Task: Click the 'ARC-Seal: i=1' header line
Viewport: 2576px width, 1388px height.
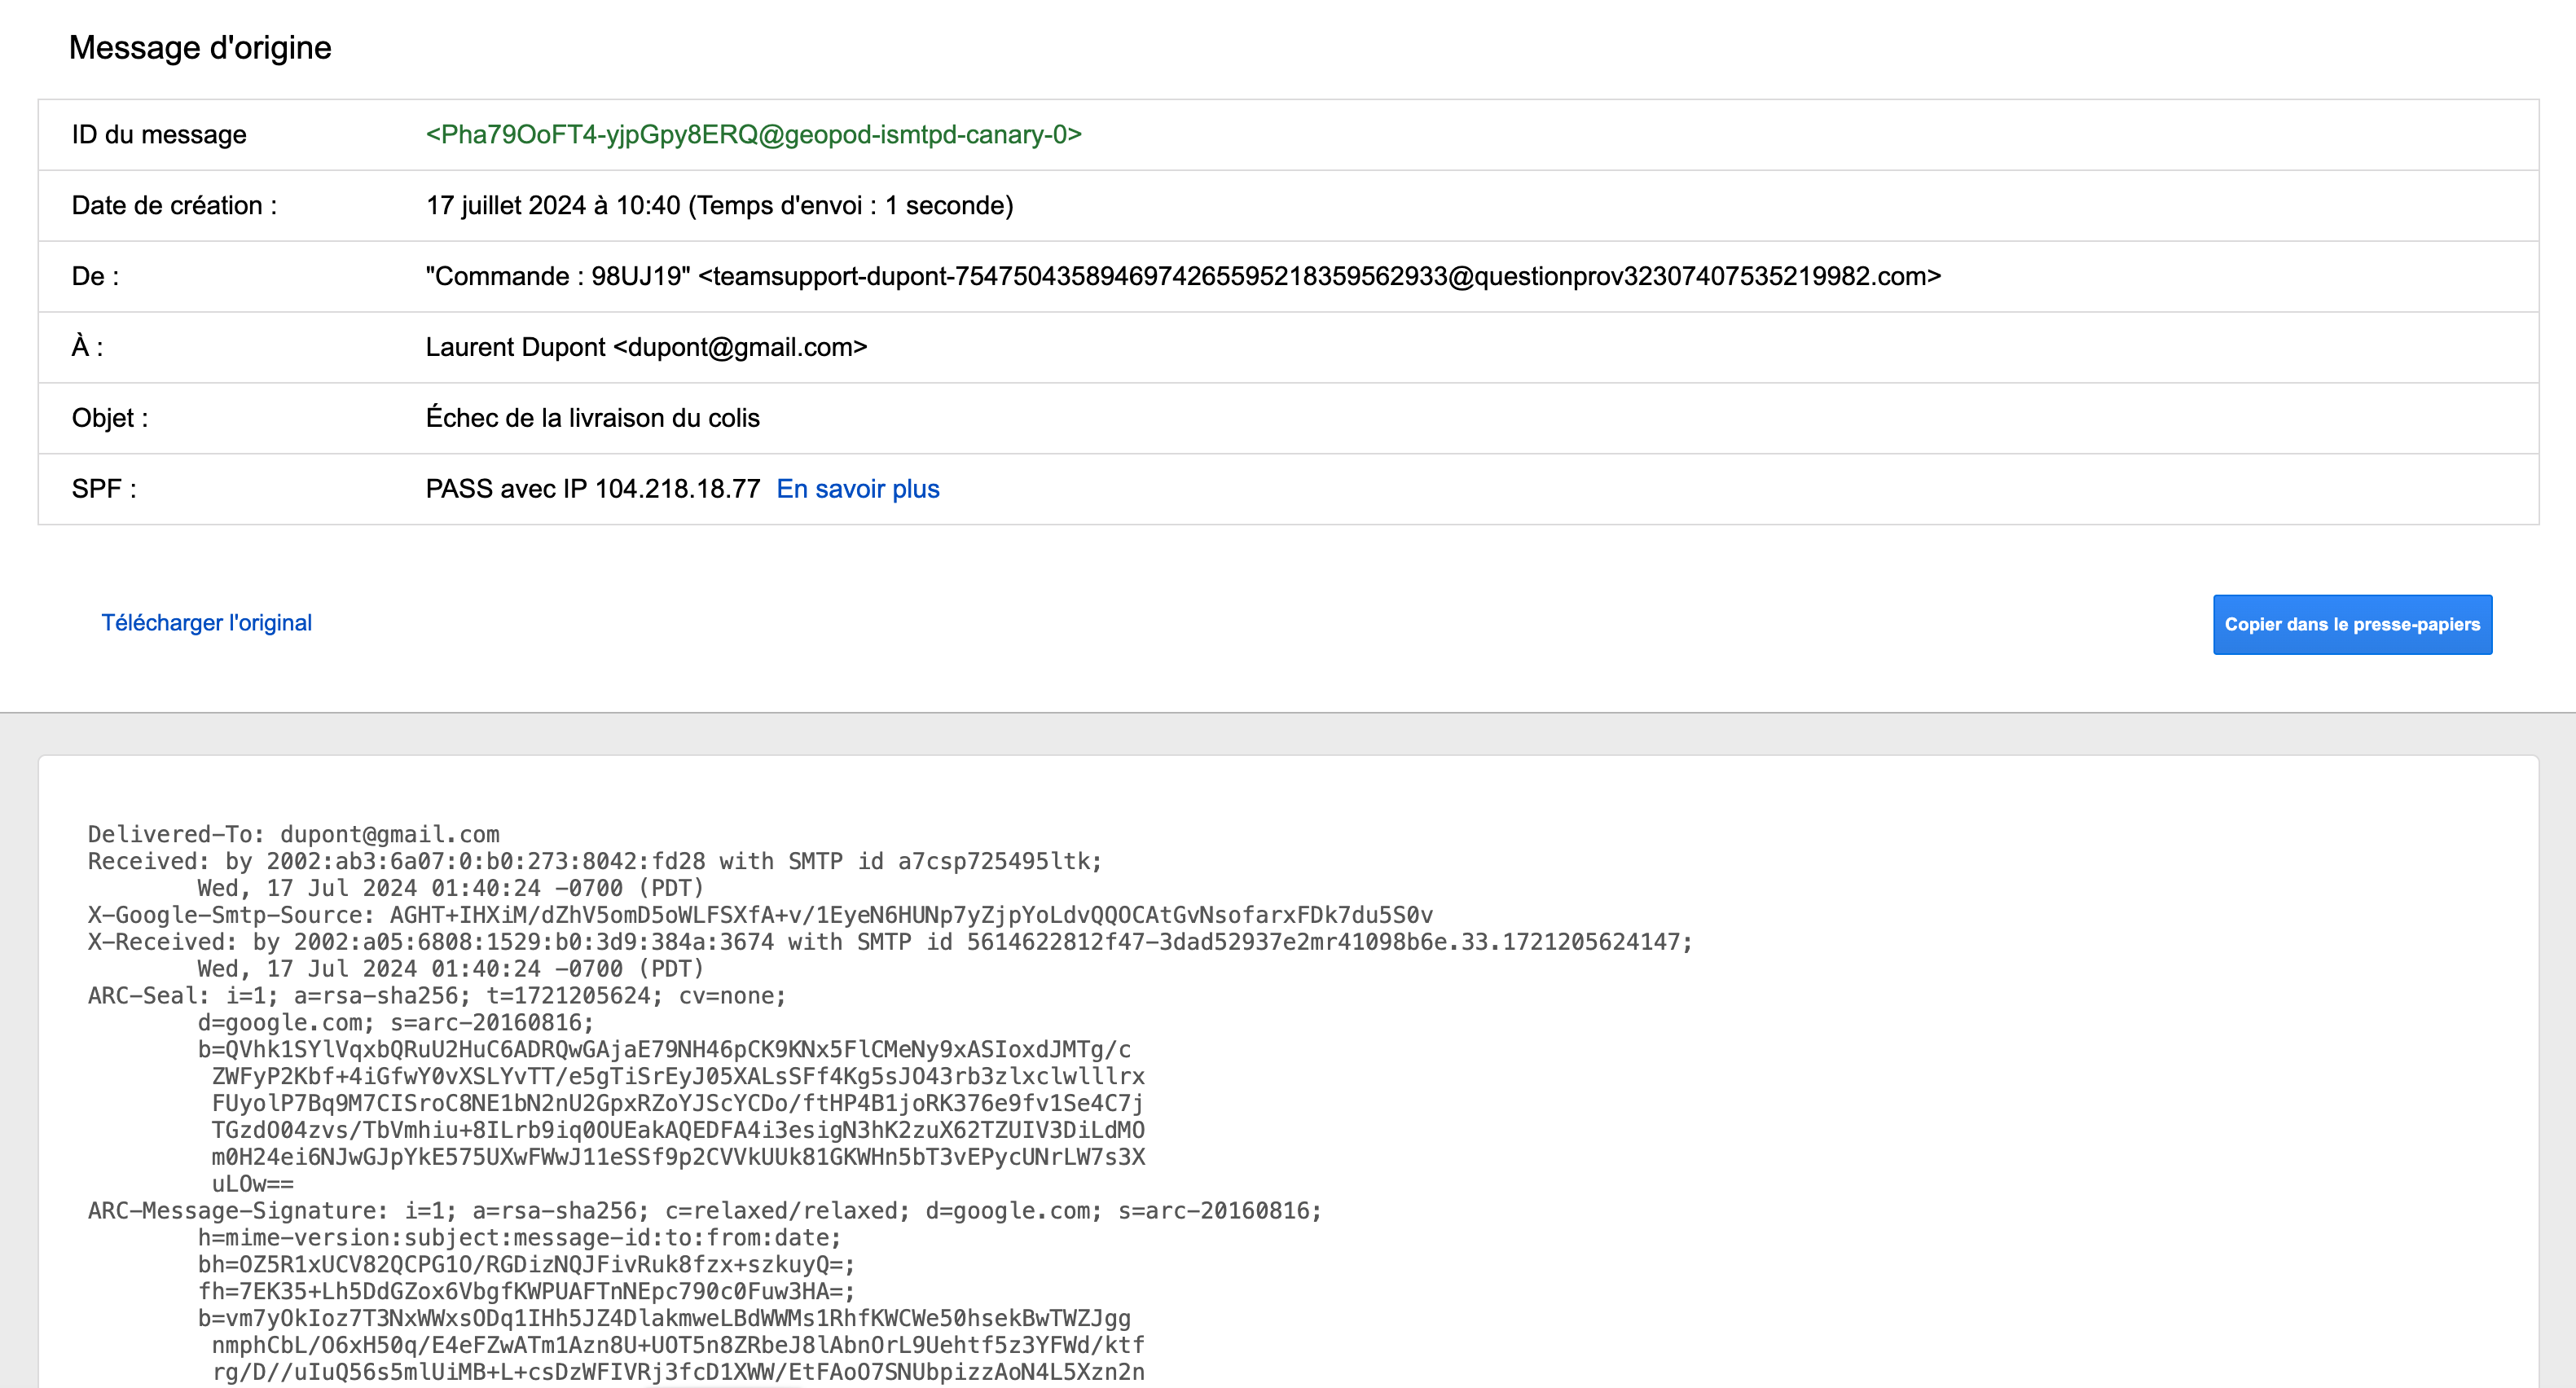Action: tap(437, 996)
